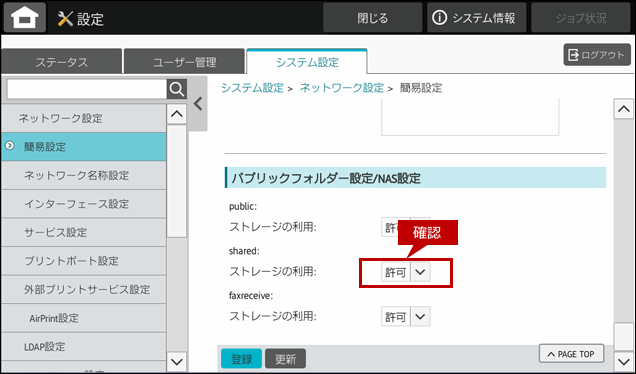The width and height of the screenshot is (636, 374).
Task: Click the search magnifier icon
Action: tap(177, 89)
